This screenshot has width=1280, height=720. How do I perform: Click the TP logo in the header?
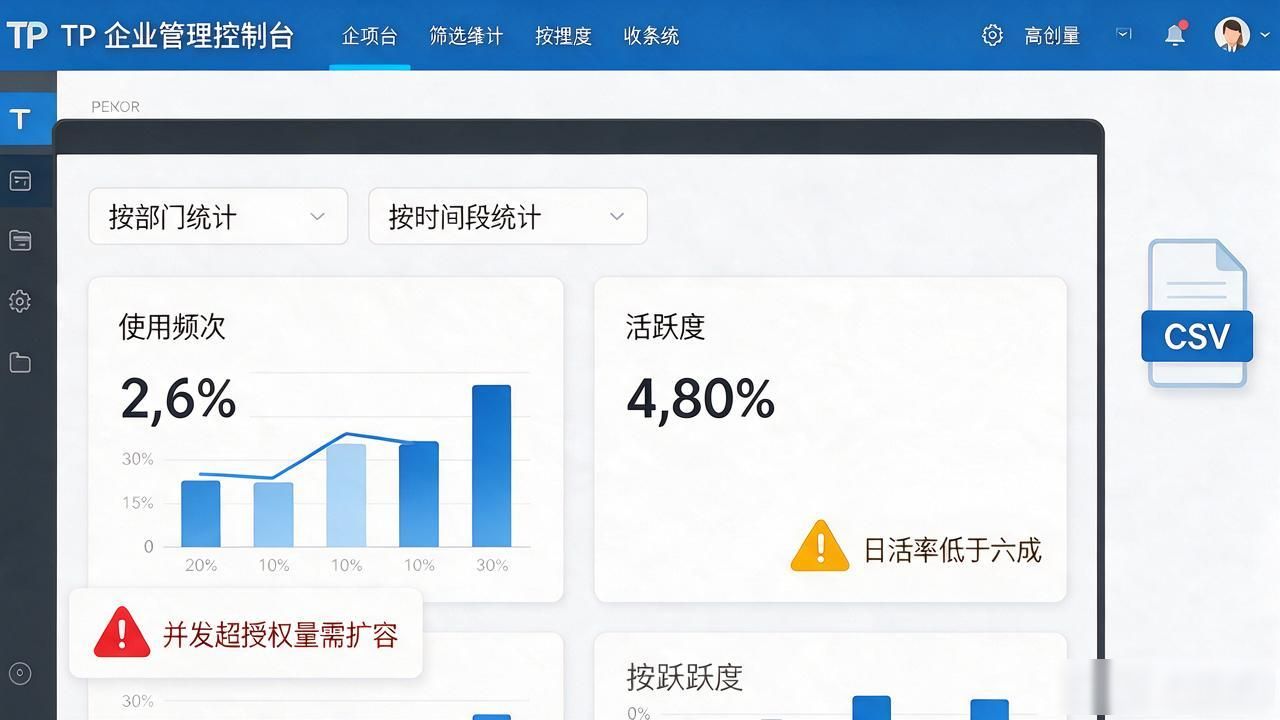(27, 35)
